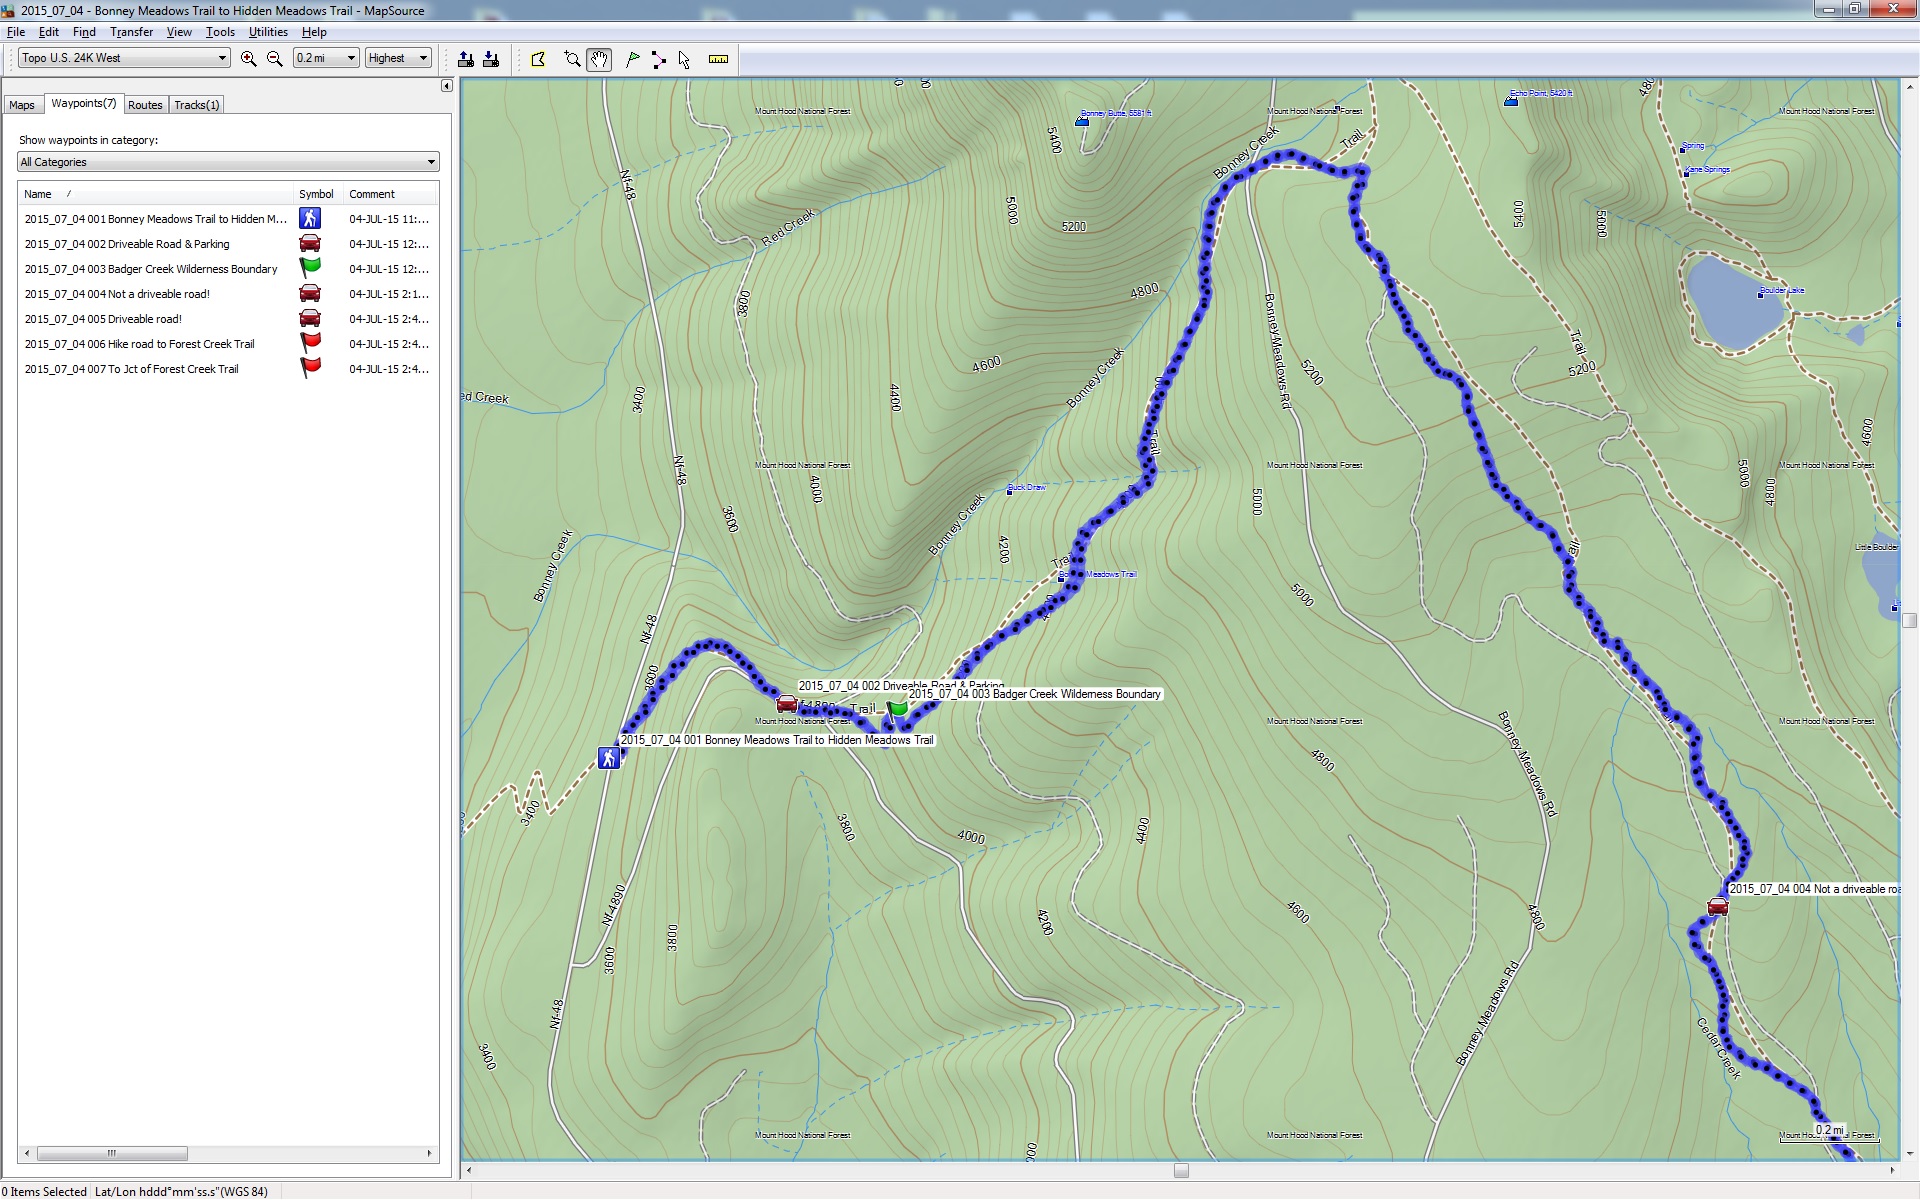The height and width of the screenshot is (1200, 1920).
Task: Click the red car marker near Driveable Road label
Action: click(787, 704)
